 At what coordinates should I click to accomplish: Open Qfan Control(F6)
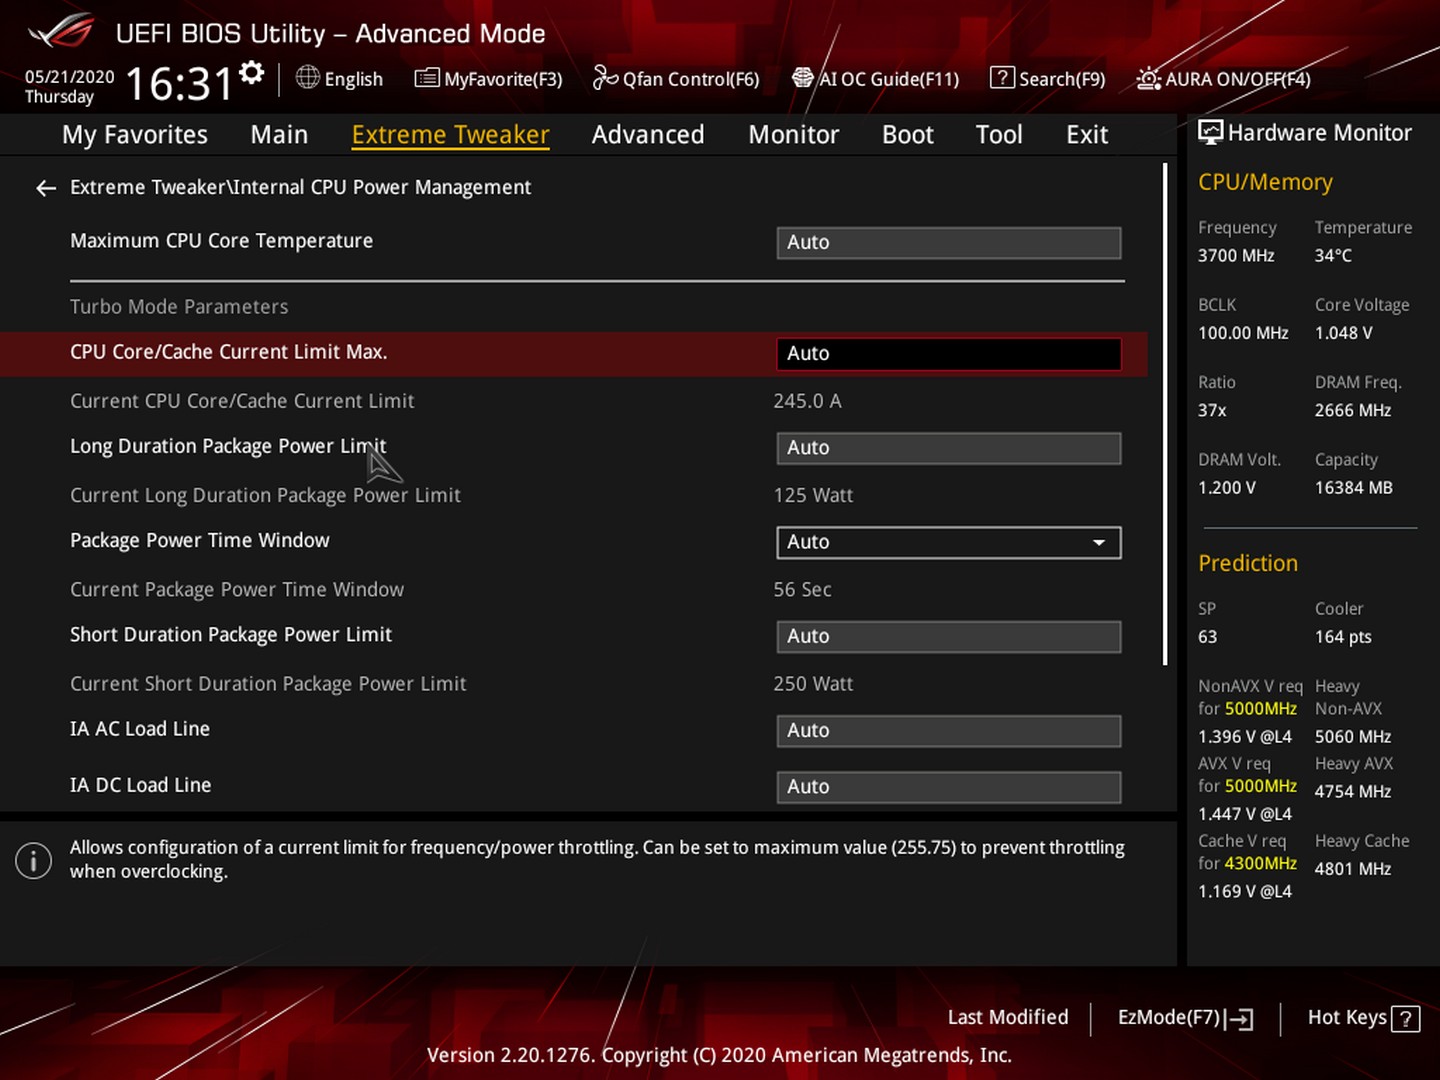pos(675,78)
